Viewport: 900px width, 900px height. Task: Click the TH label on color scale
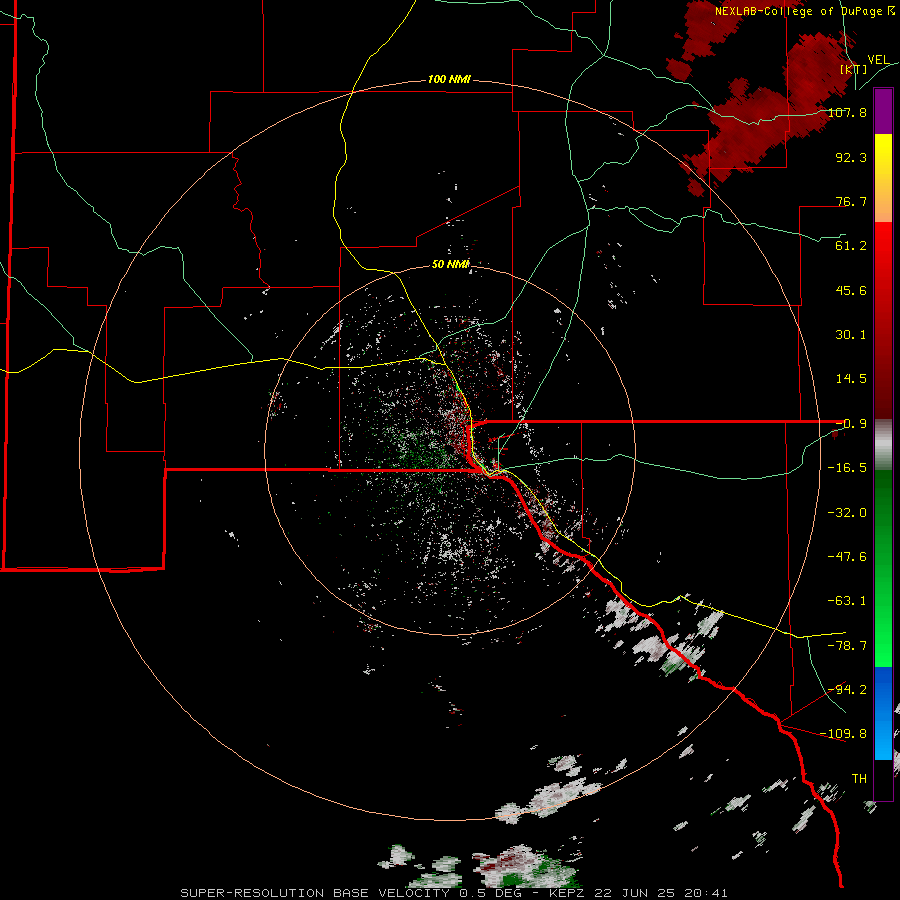pos(859,779)
